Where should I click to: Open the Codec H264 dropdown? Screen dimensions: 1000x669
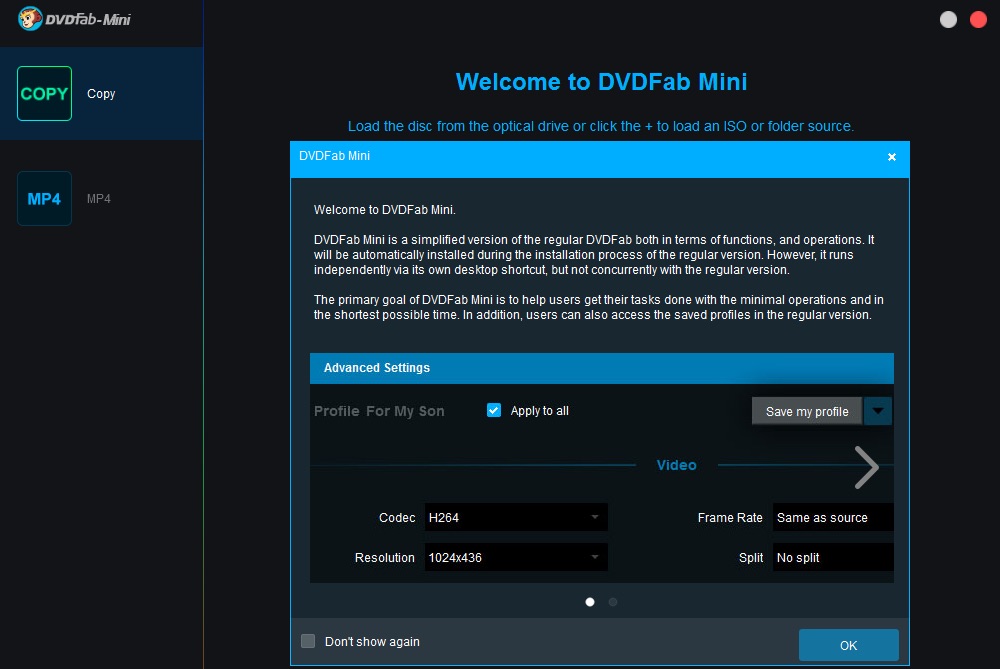(x=516, y=517)
